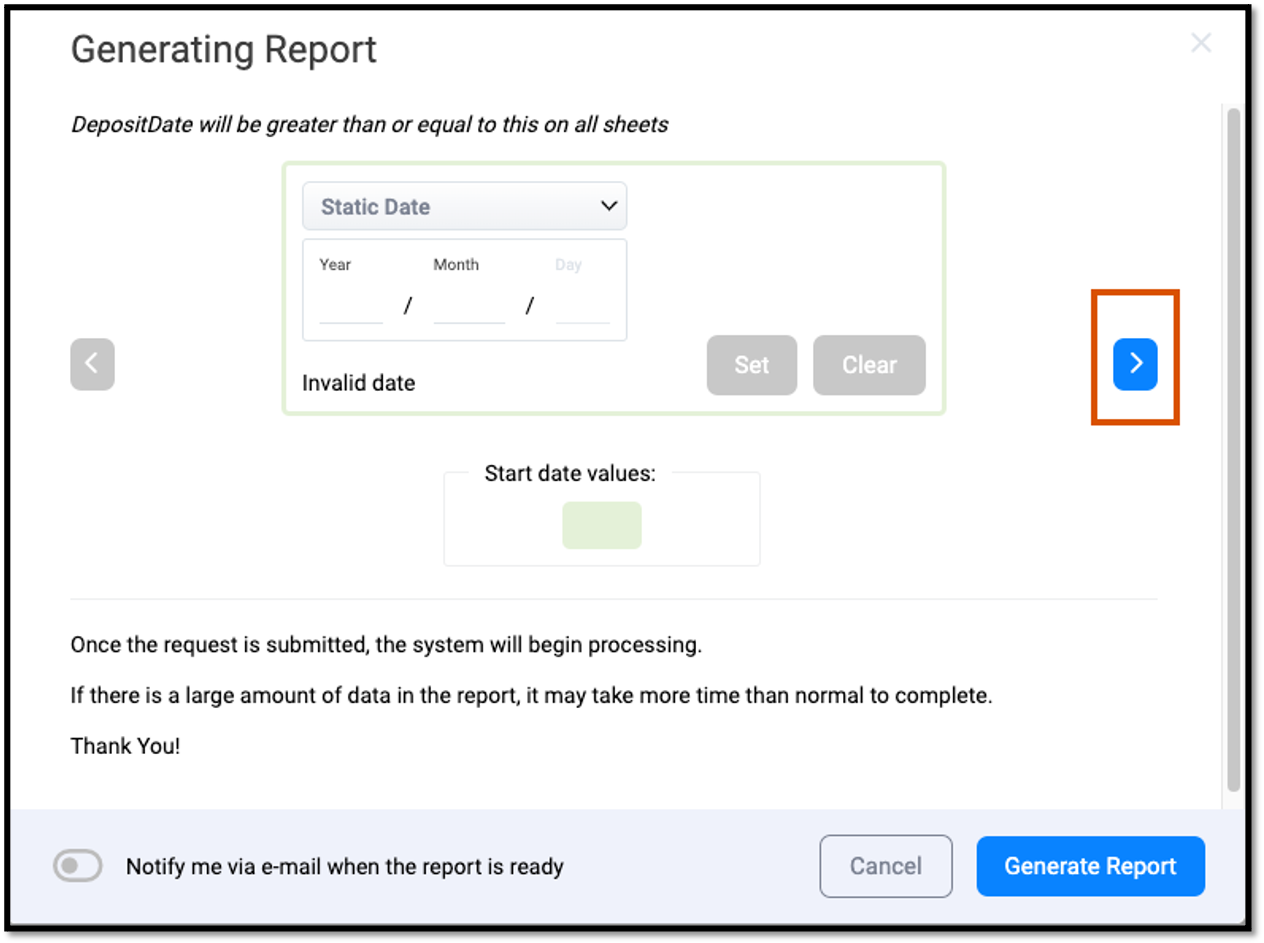1264x943 pixels.
Task: Click the Generating Report title
Action: [223, 48]
